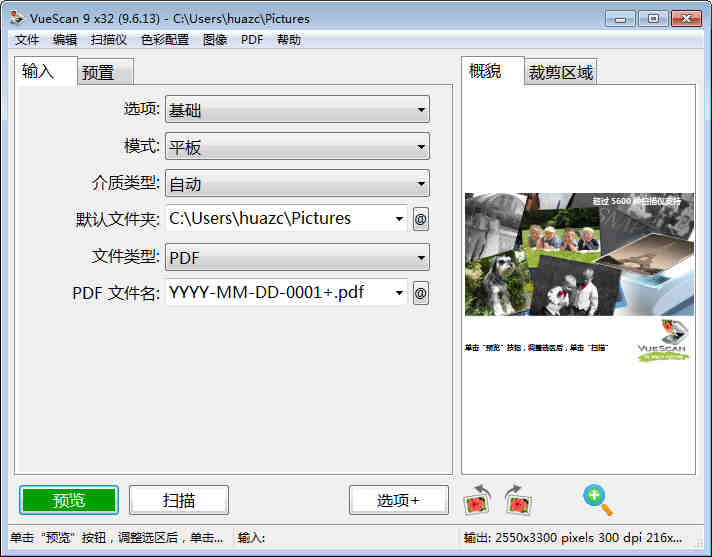Maximize the VueScan window
712x557 pixels.
coord(653,19)
